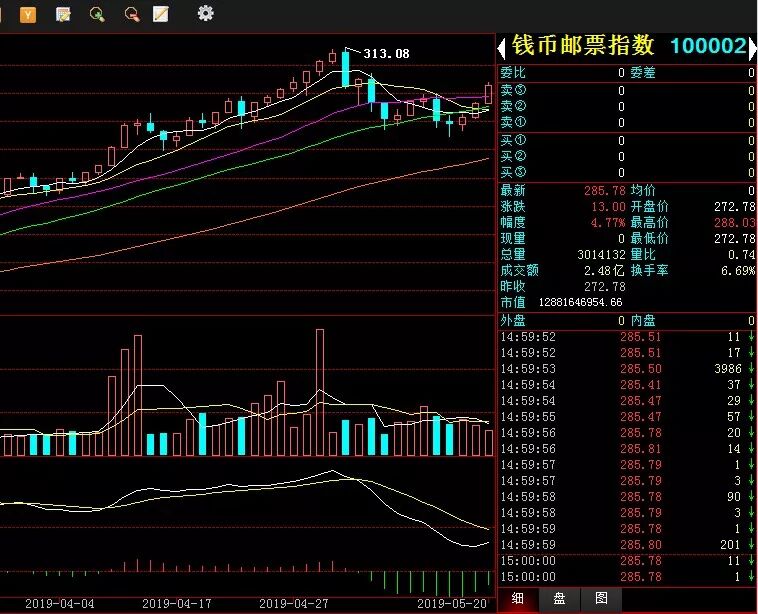Select the 14:59:54 trade at 285.41
This screenshot has height=614, width=758.
[x=627, y=385]
